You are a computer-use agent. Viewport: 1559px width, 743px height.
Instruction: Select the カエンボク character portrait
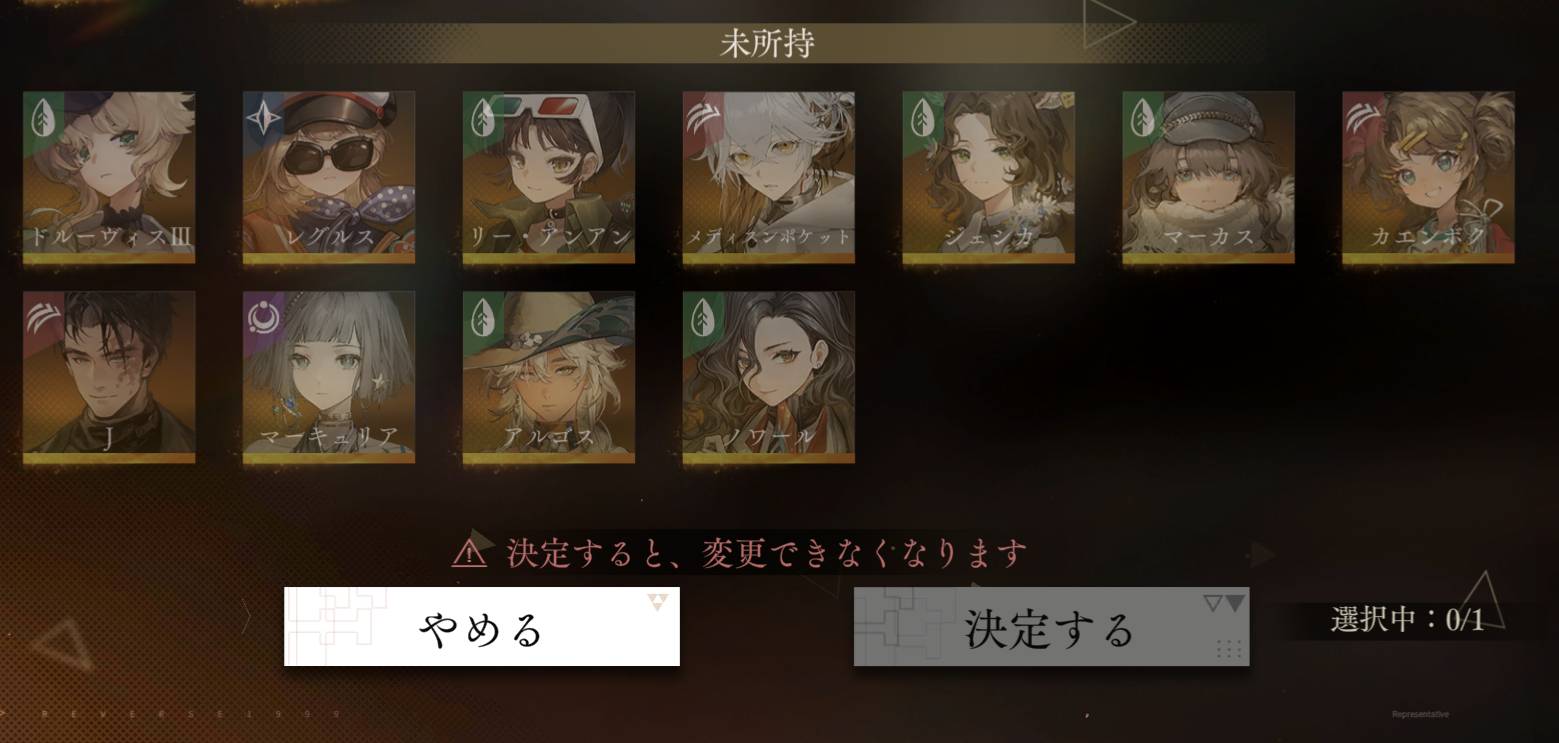(x=1429, y=177)
